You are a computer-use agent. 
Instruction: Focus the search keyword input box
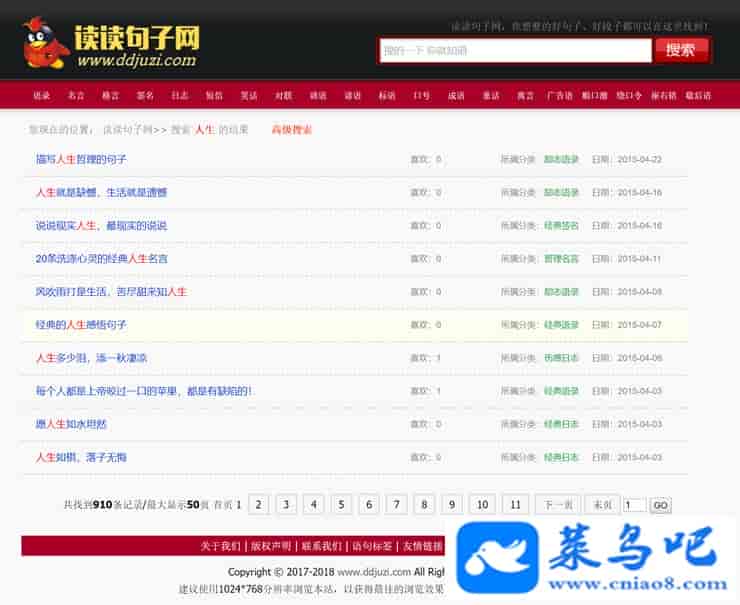coord(515,50)
